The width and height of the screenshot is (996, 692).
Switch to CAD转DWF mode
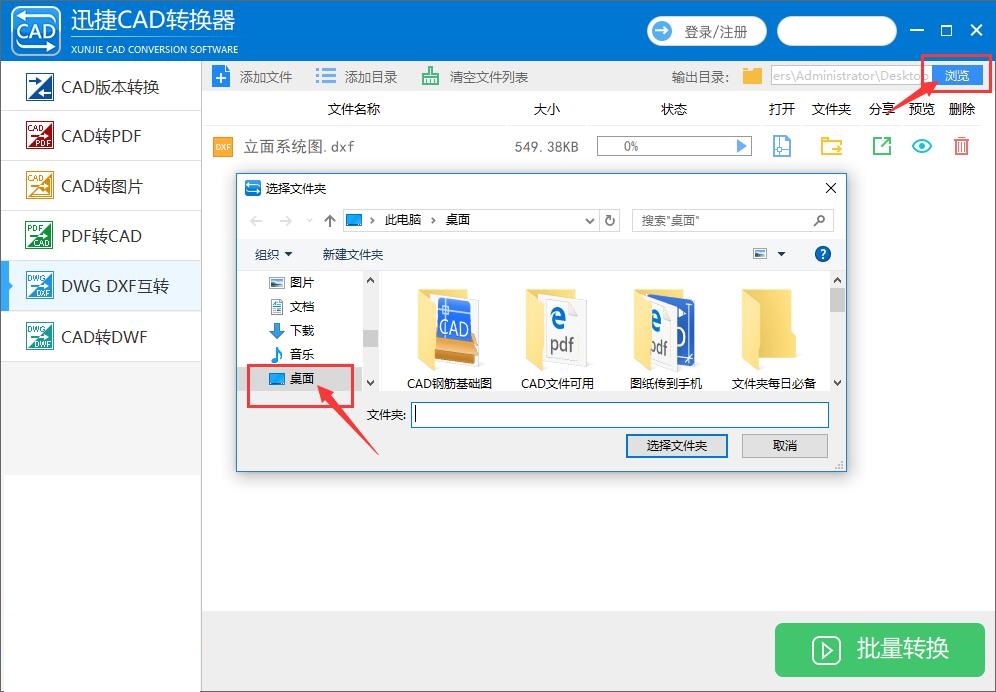101,336
